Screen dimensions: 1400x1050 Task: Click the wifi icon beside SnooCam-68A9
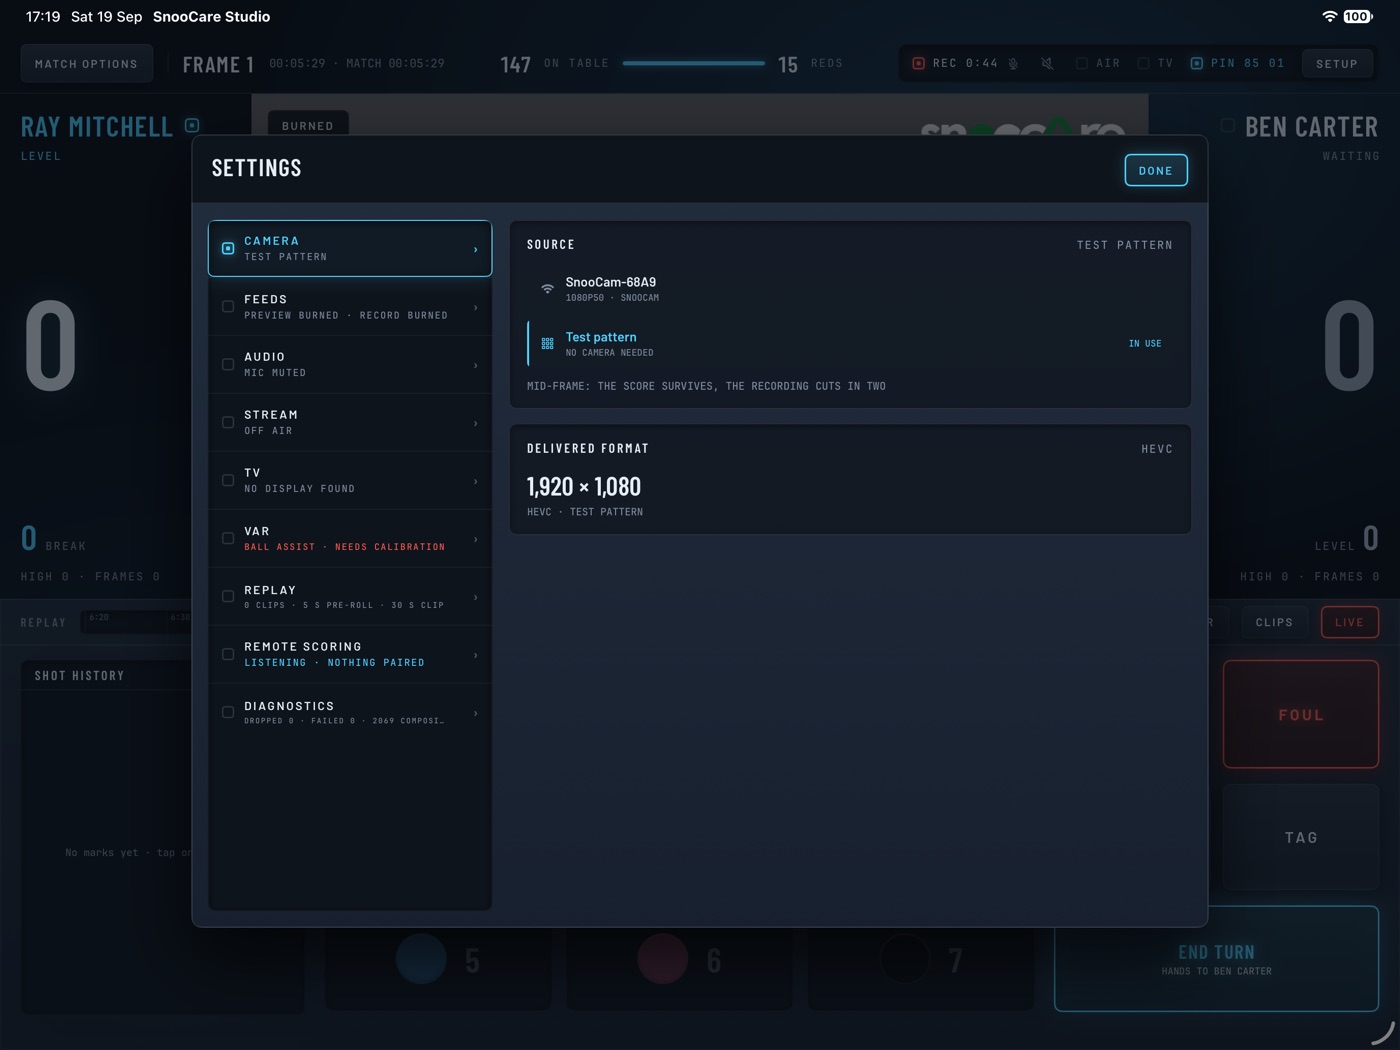547,289
